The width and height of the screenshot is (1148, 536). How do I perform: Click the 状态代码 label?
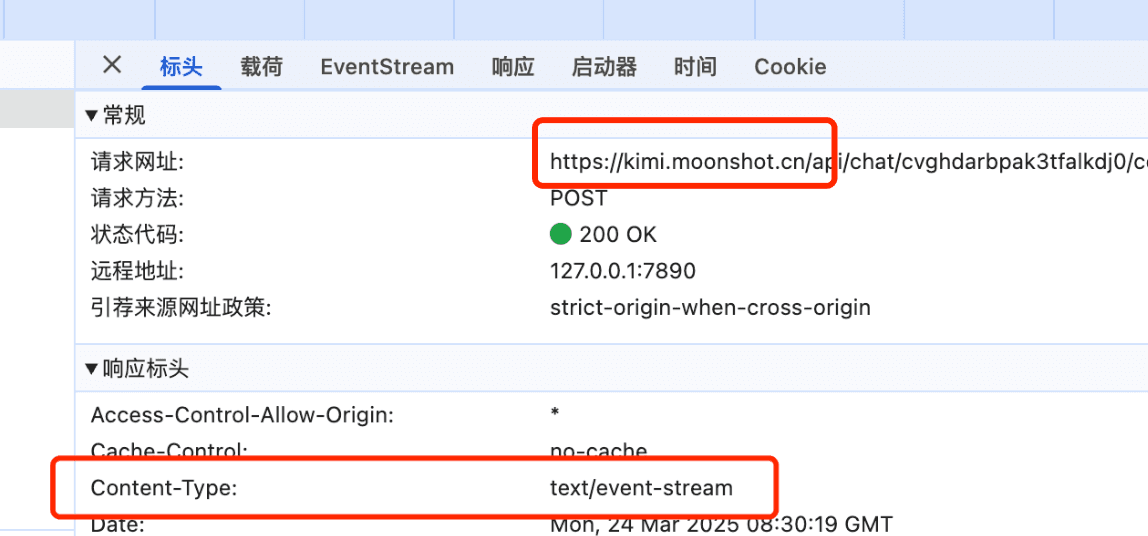tap(137, 234)
